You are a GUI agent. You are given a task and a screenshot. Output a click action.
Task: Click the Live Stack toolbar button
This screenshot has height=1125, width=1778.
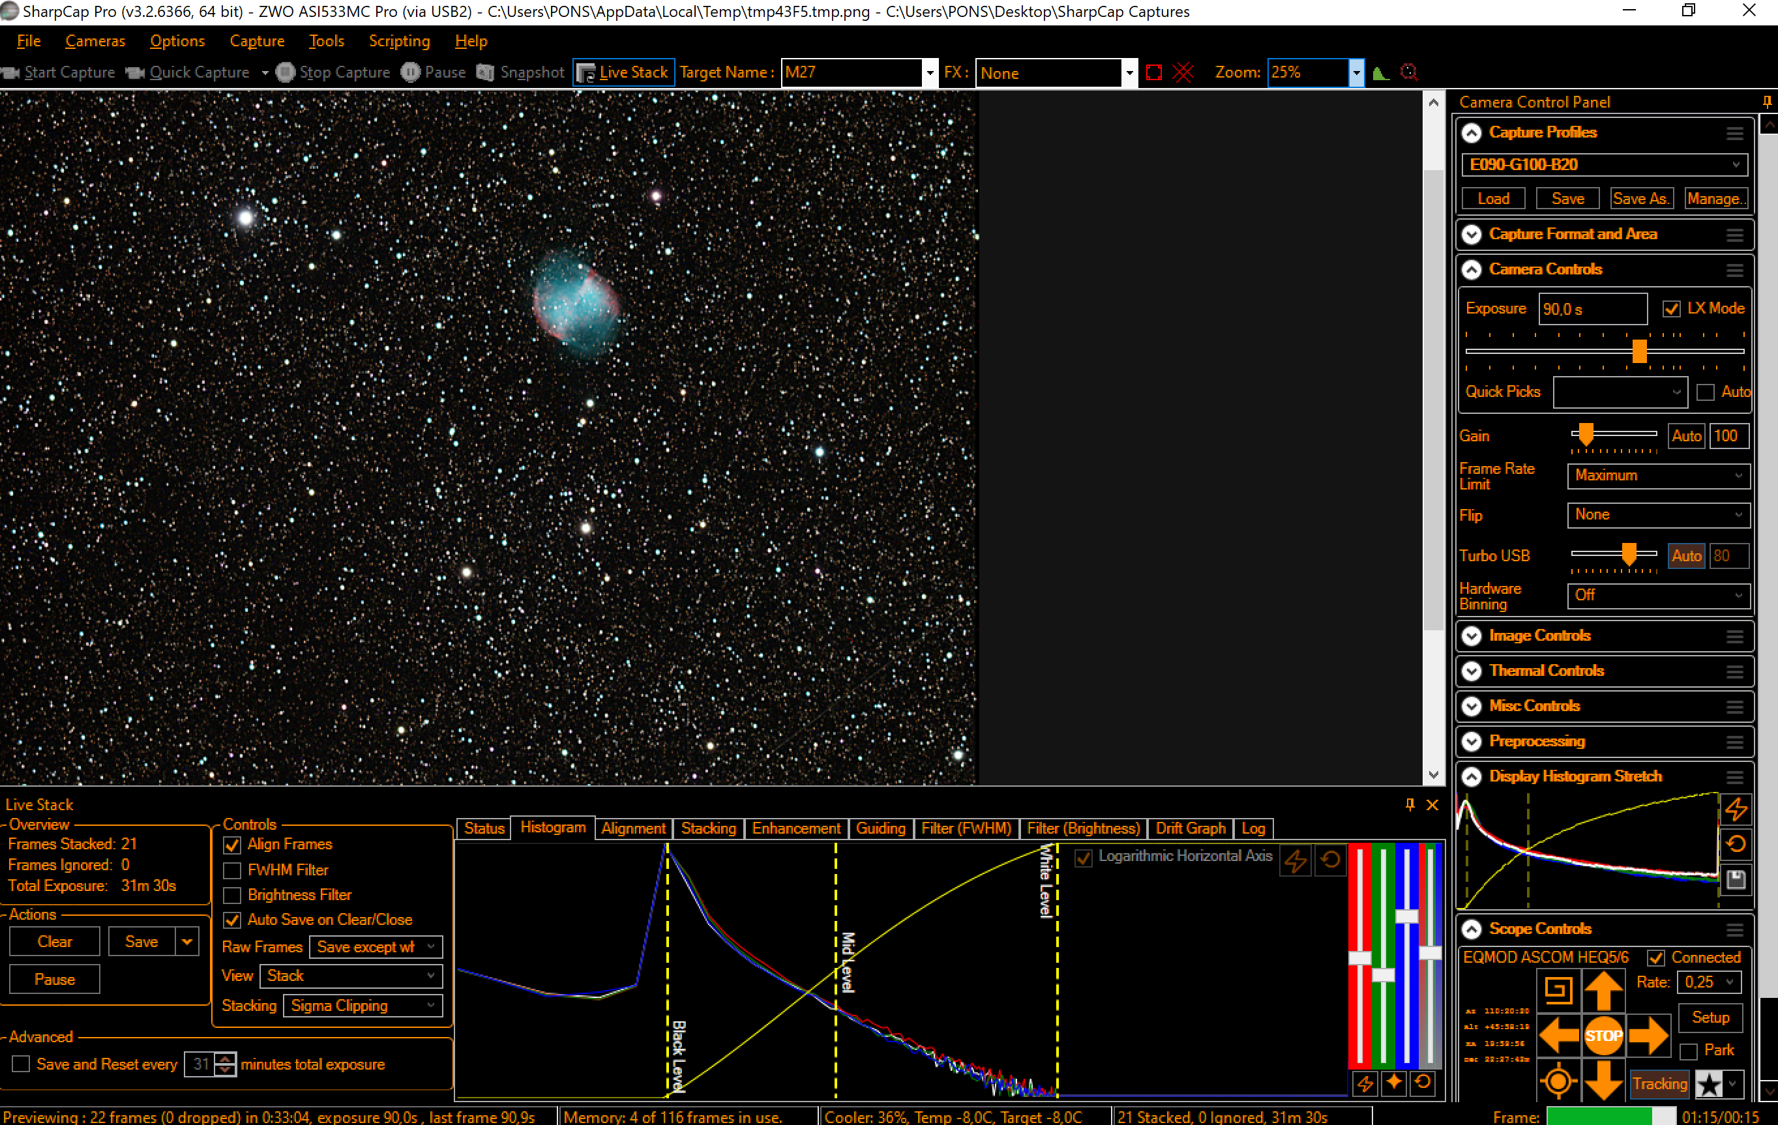[x=623, y=72]
